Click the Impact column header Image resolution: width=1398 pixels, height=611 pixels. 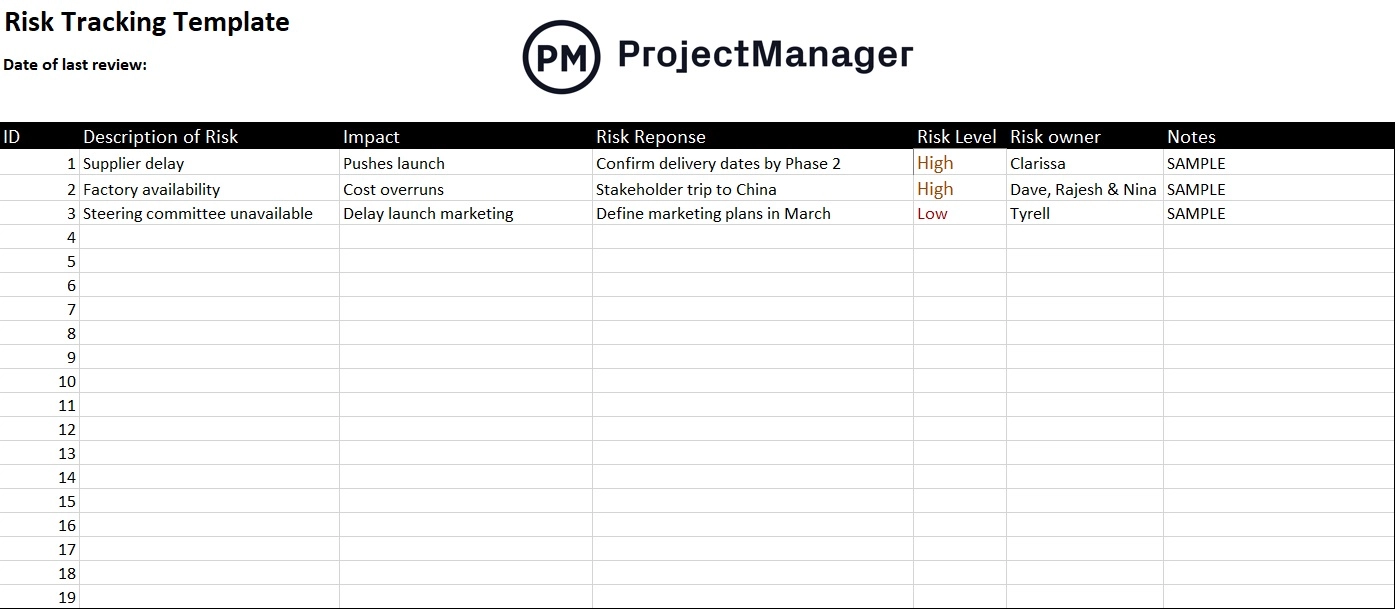coord(371,137)
